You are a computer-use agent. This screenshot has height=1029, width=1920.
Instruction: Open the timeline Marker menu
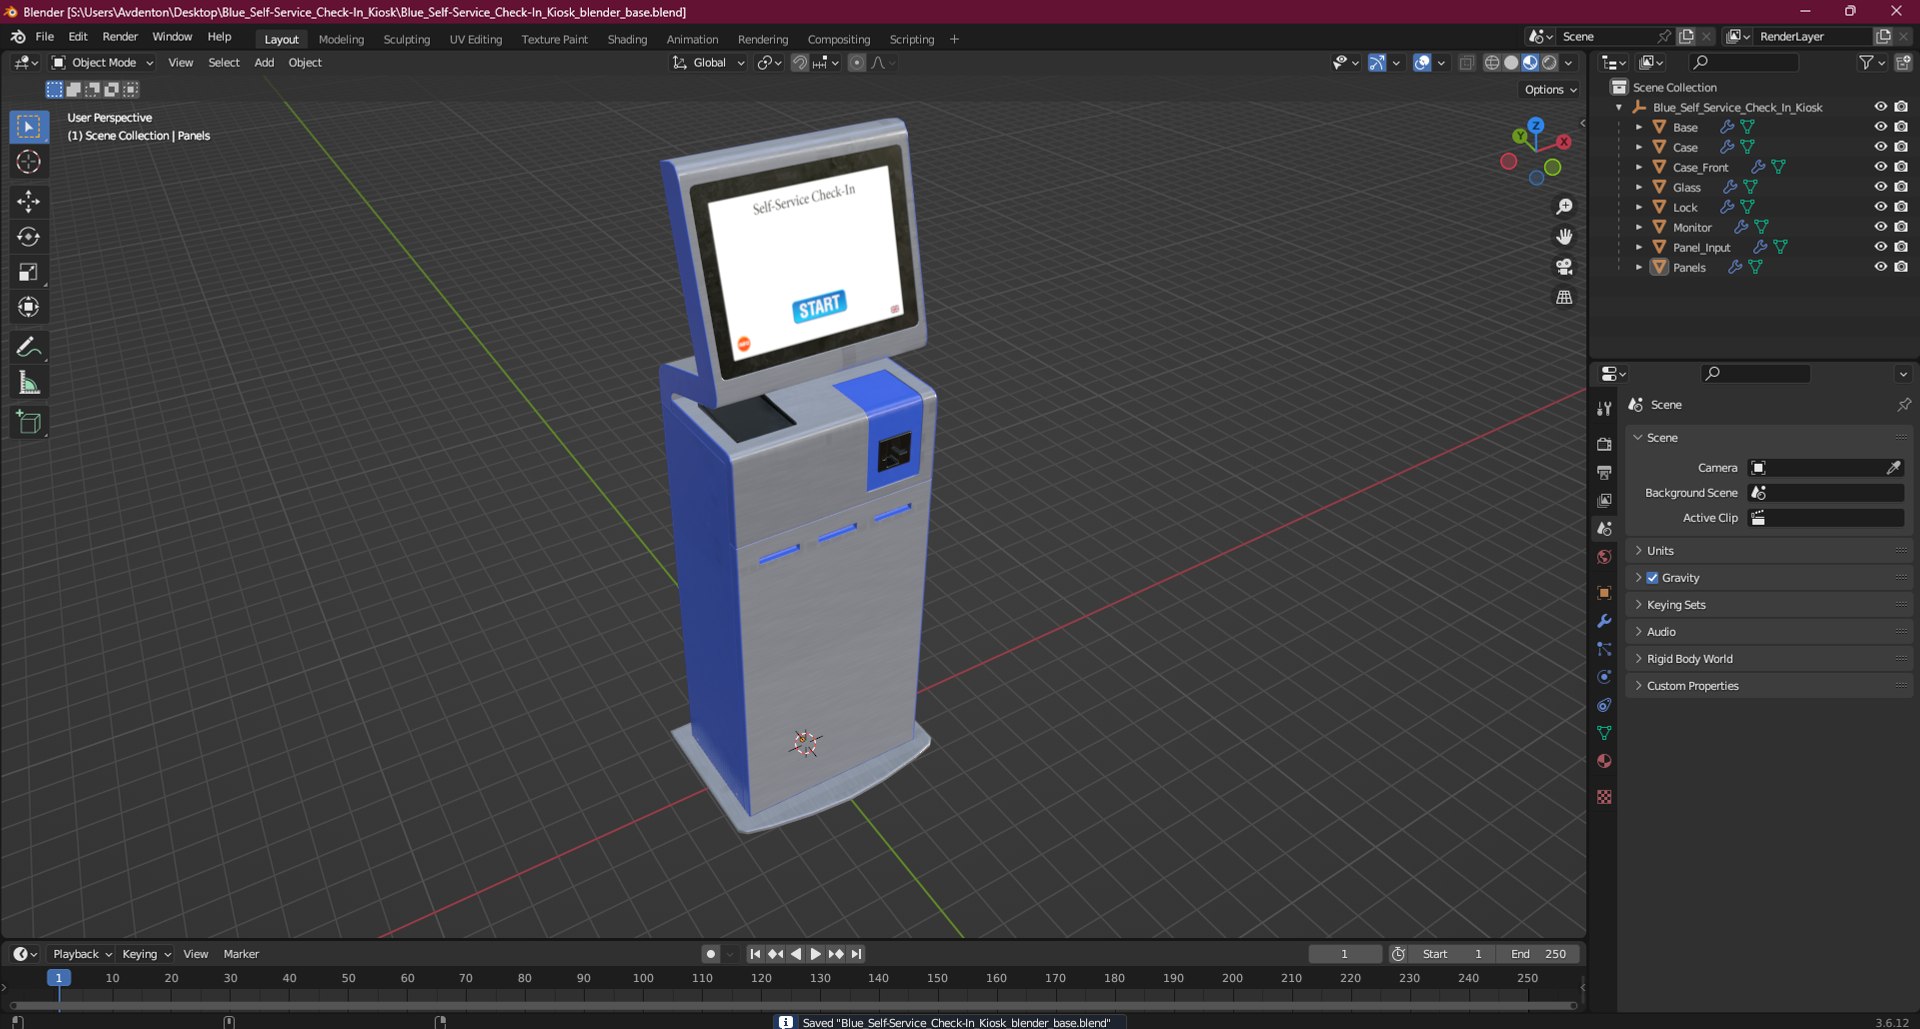(x=241, y=954)
